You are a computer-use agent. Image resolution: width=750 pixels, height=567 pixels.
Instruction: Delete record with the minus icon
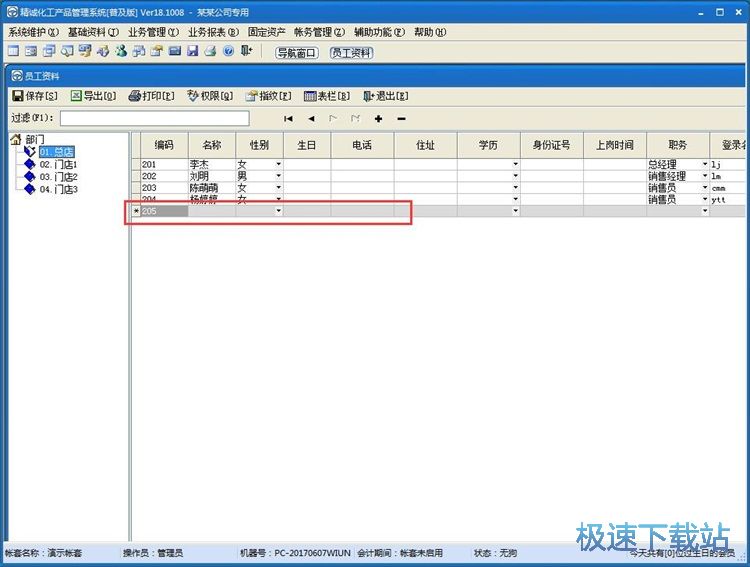click(x=401, y=119)
